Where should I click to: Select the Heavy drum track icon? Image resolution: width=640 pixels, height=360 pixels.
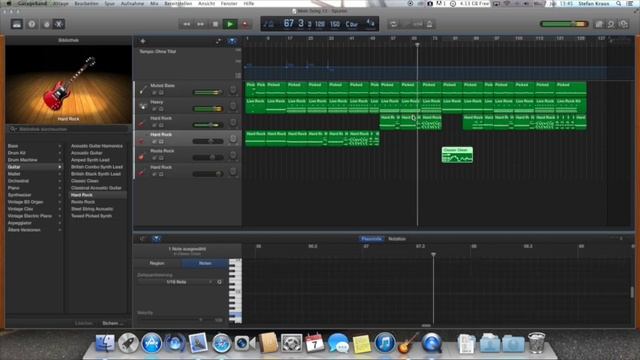coord(142,106)
